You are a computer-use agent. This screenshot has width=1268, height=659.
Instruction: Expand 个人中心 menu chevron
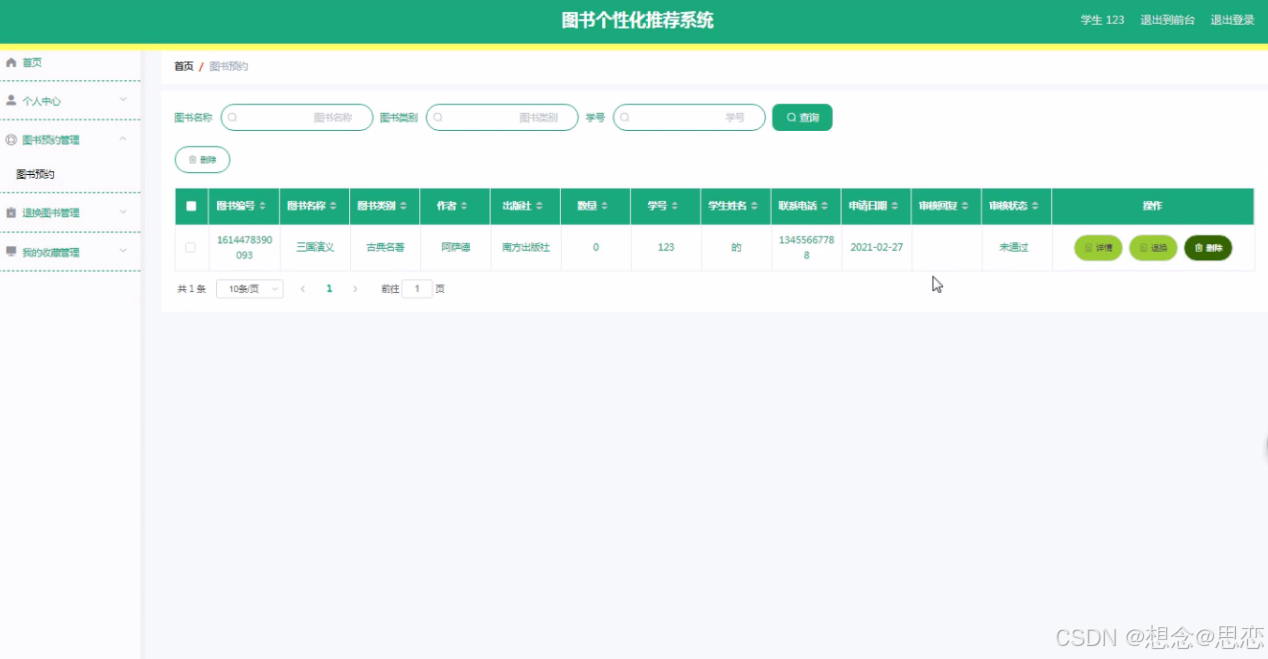click(x=123, y=99)
